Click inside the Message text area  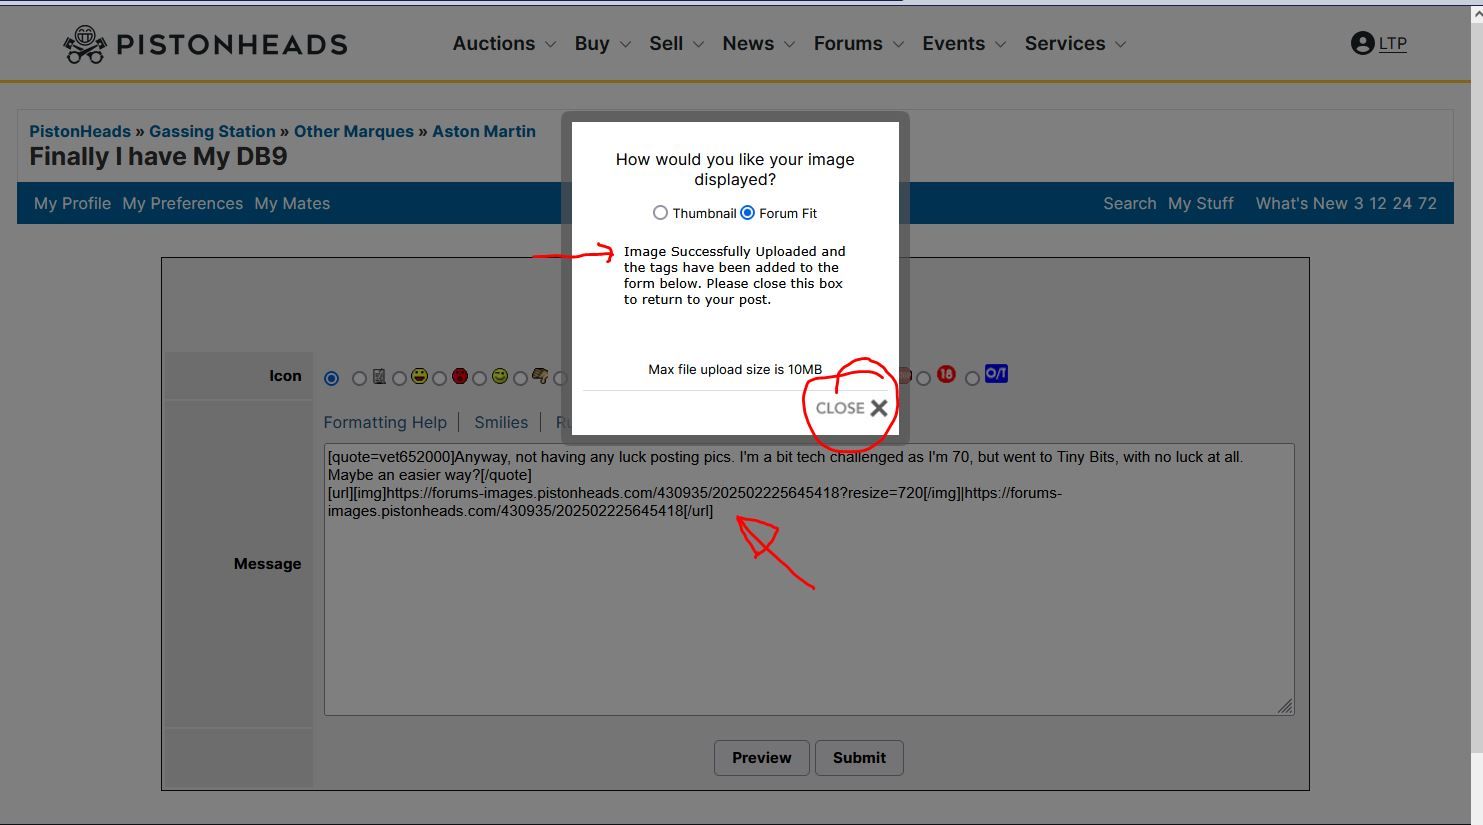[808, 620]
